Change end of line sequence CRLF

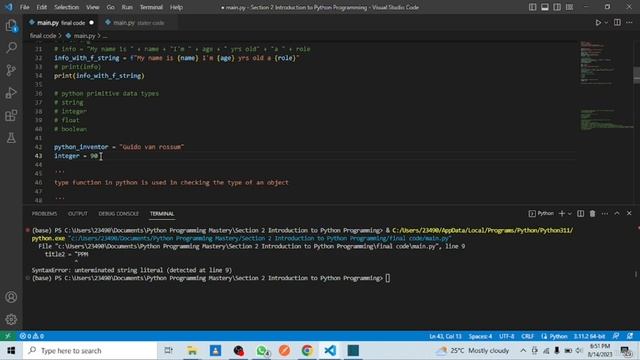(527, 336)
